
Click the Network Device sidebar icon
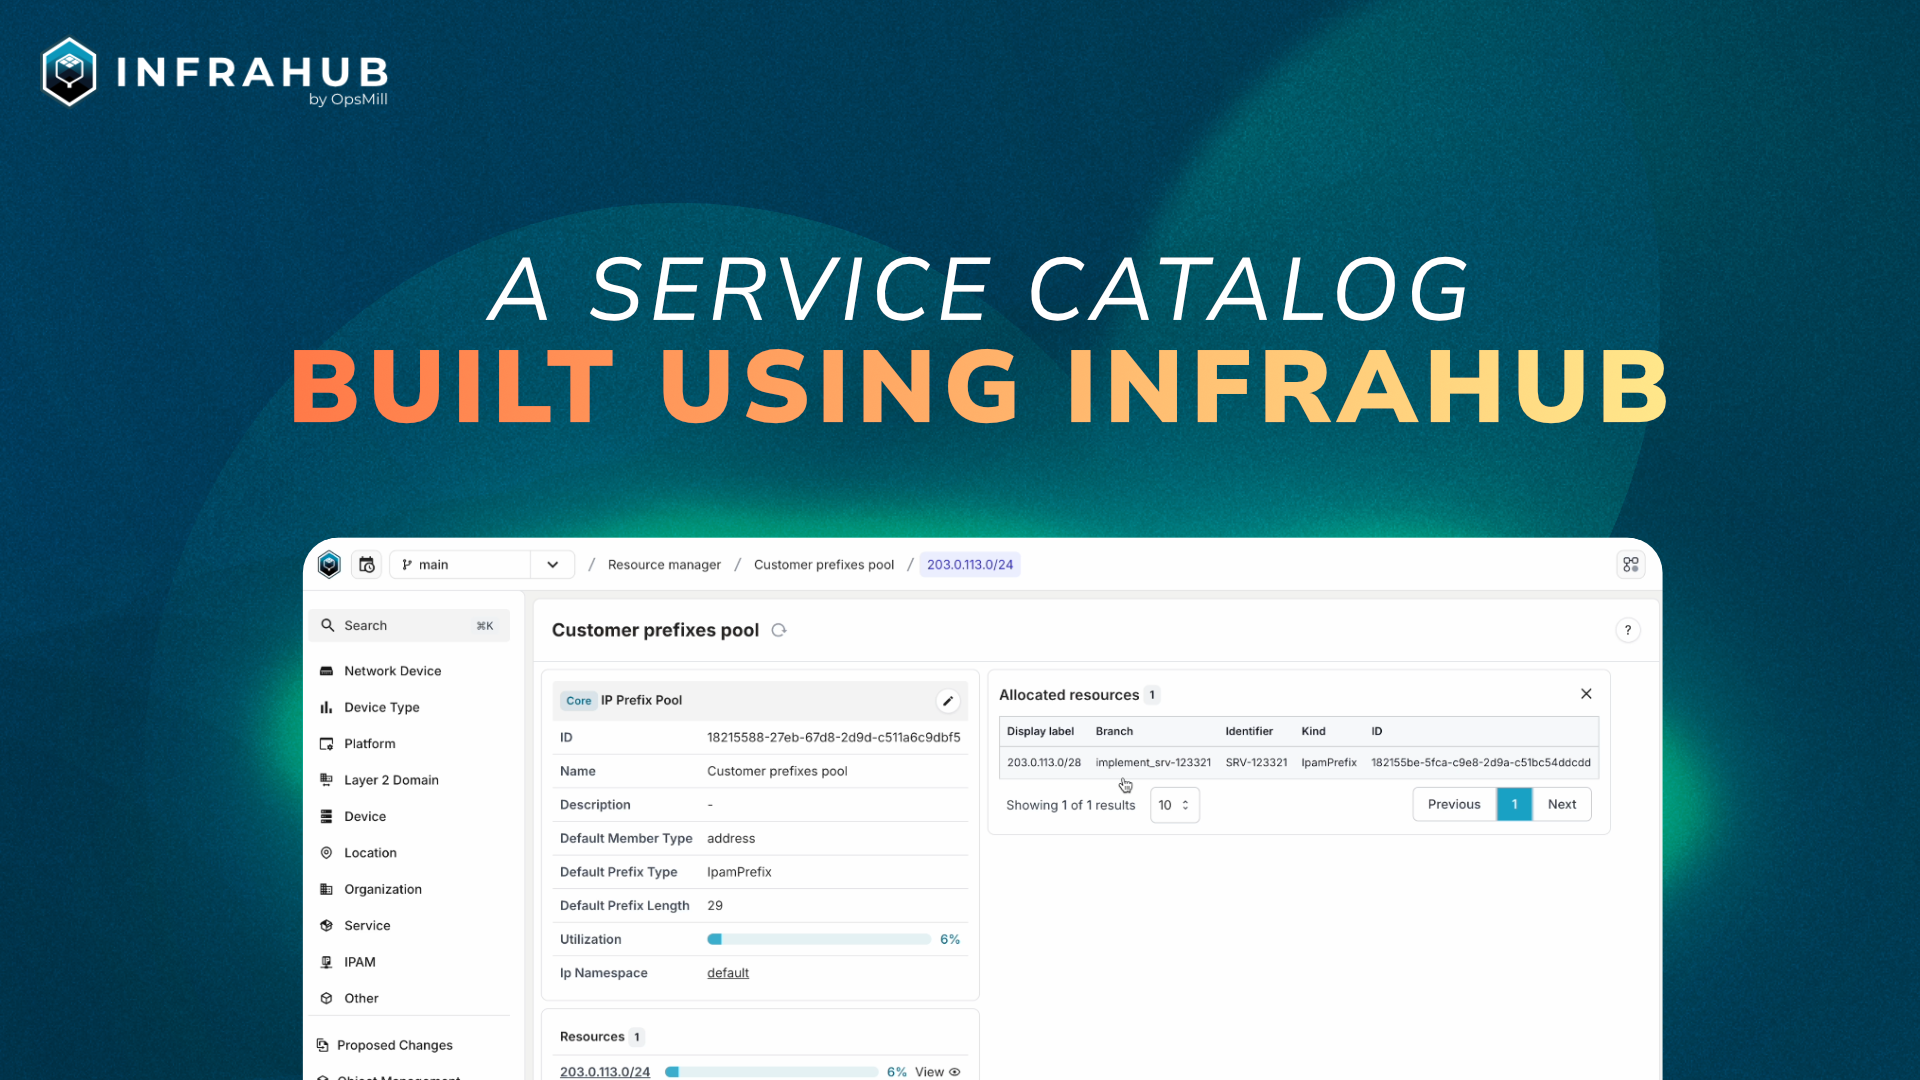coord(327,670)
